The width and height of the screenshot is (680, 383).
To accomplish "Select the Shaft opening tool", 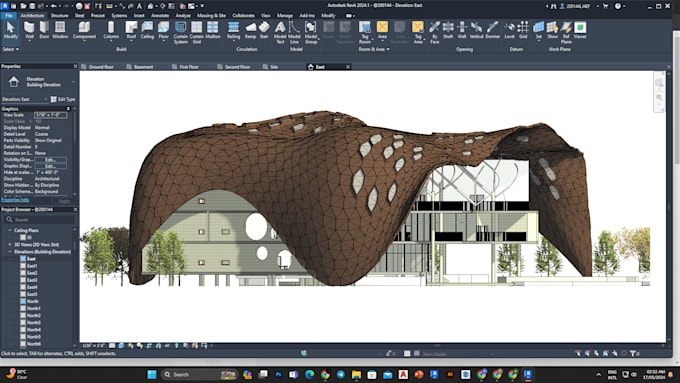I will pyautogui.click(x=448, y=30).
